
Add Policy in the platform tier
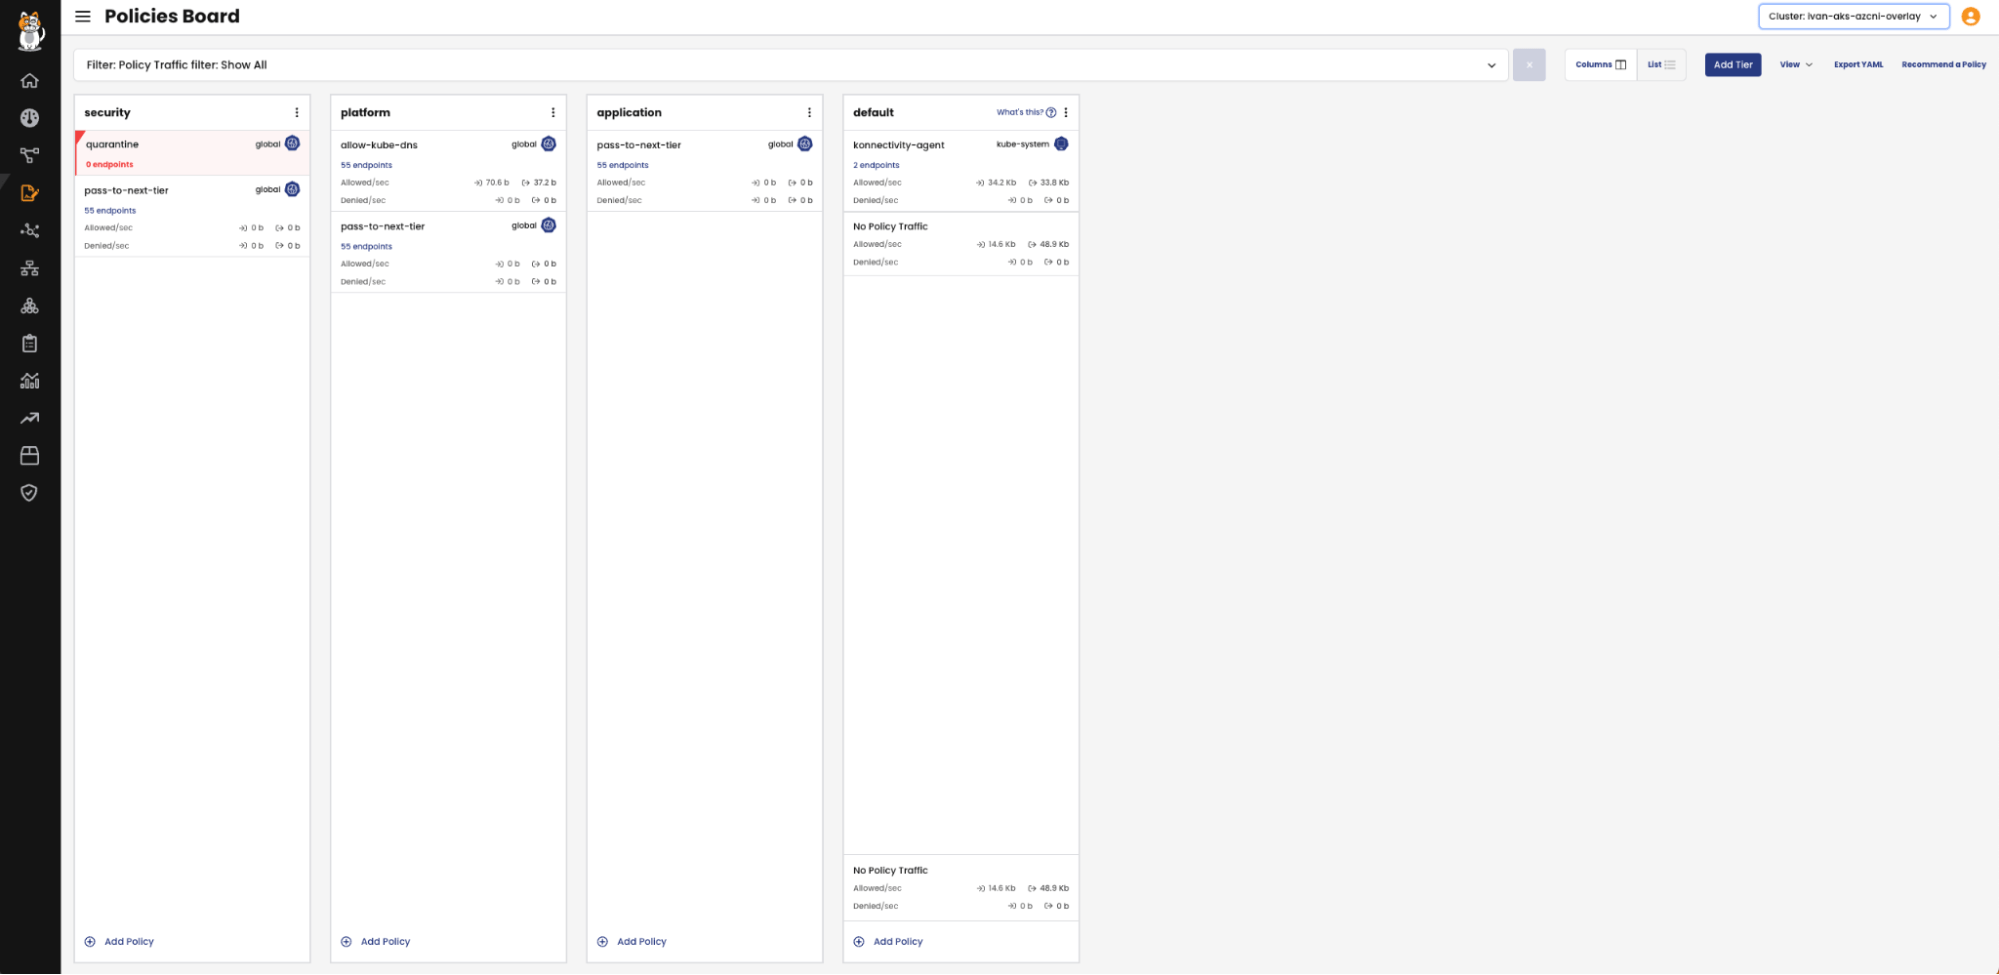coord(375,942)
